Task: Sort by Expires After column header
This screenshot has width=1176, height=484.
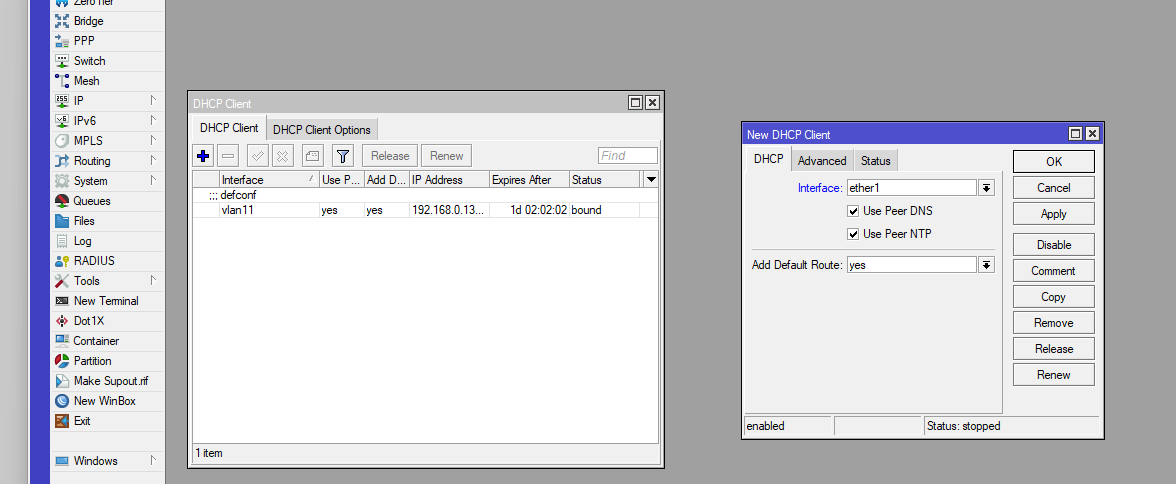Action: pyautogui.click(x=529, y=180)
